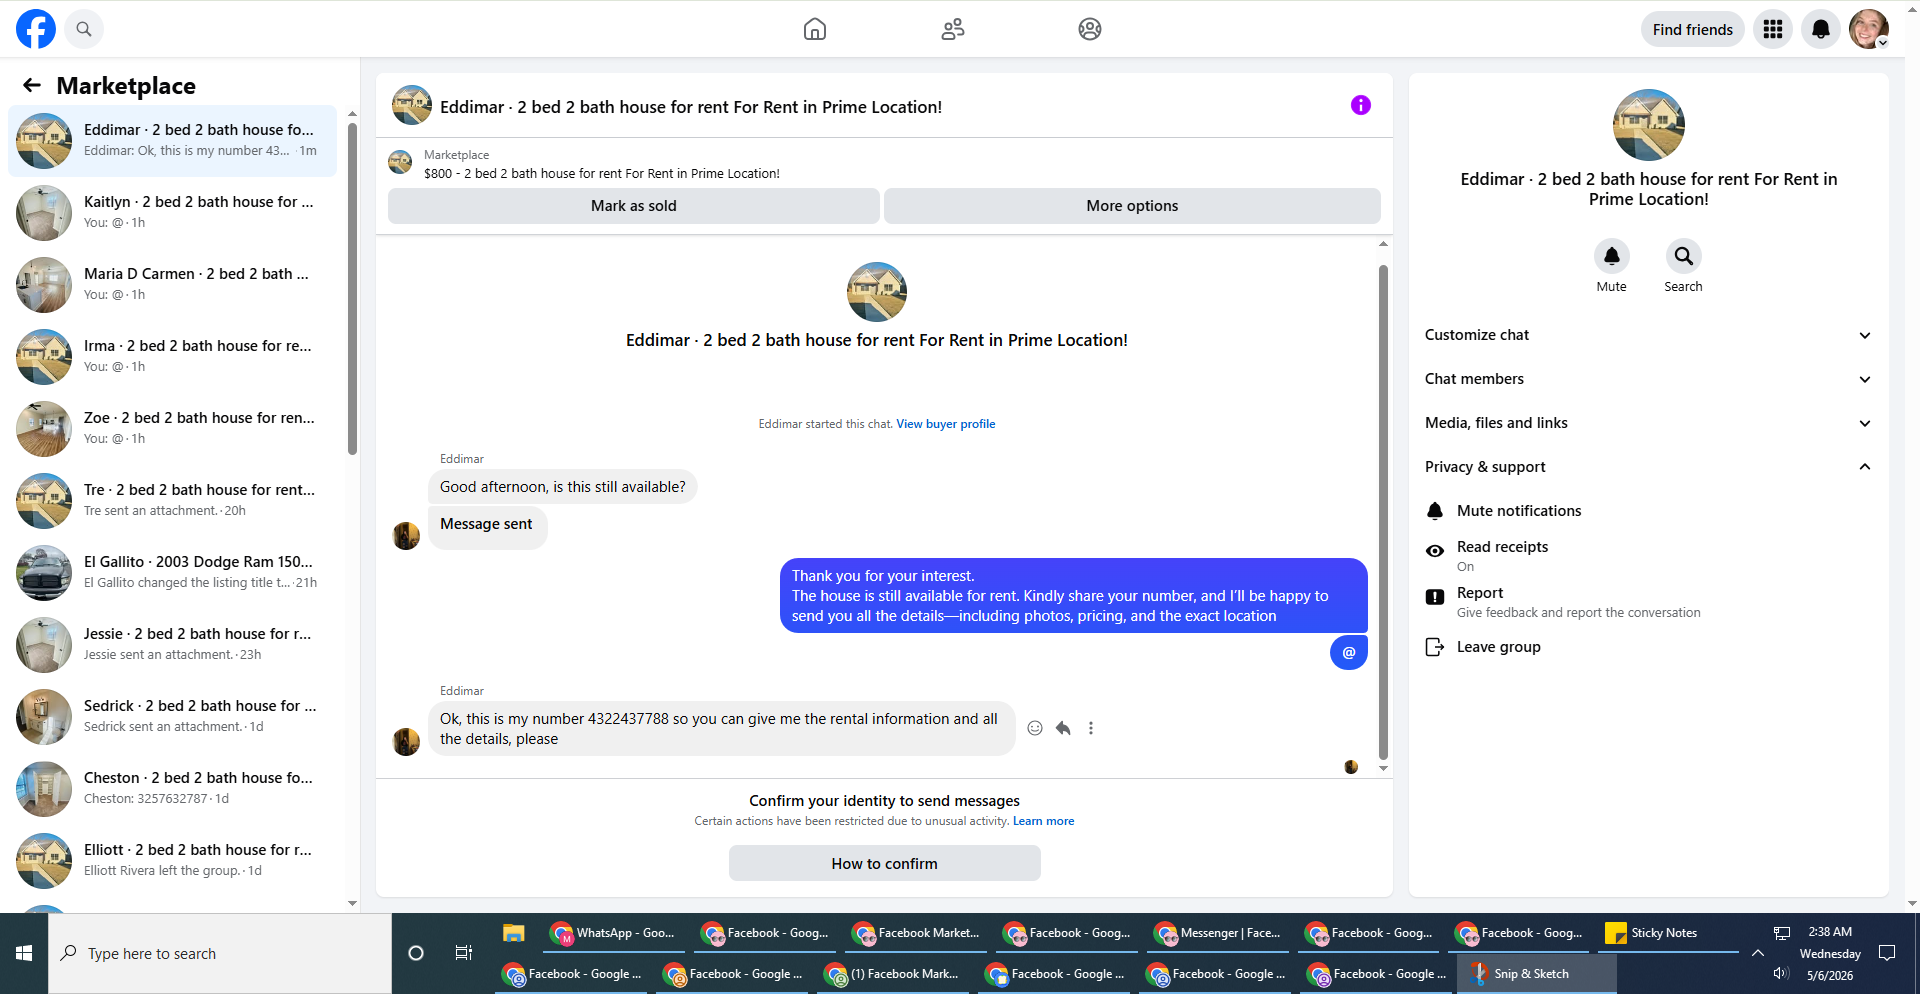
Task: Open more options dots on Eddimar's message
Action: coord(1091,728)
